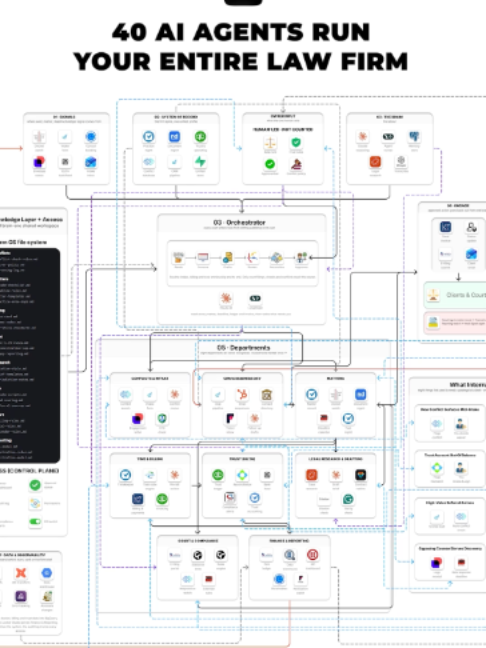Click the orange starburst icon under the Orchestrator pipeline
Image resolution: width=486 pixels, height=648 pixels.
(226, 298)
